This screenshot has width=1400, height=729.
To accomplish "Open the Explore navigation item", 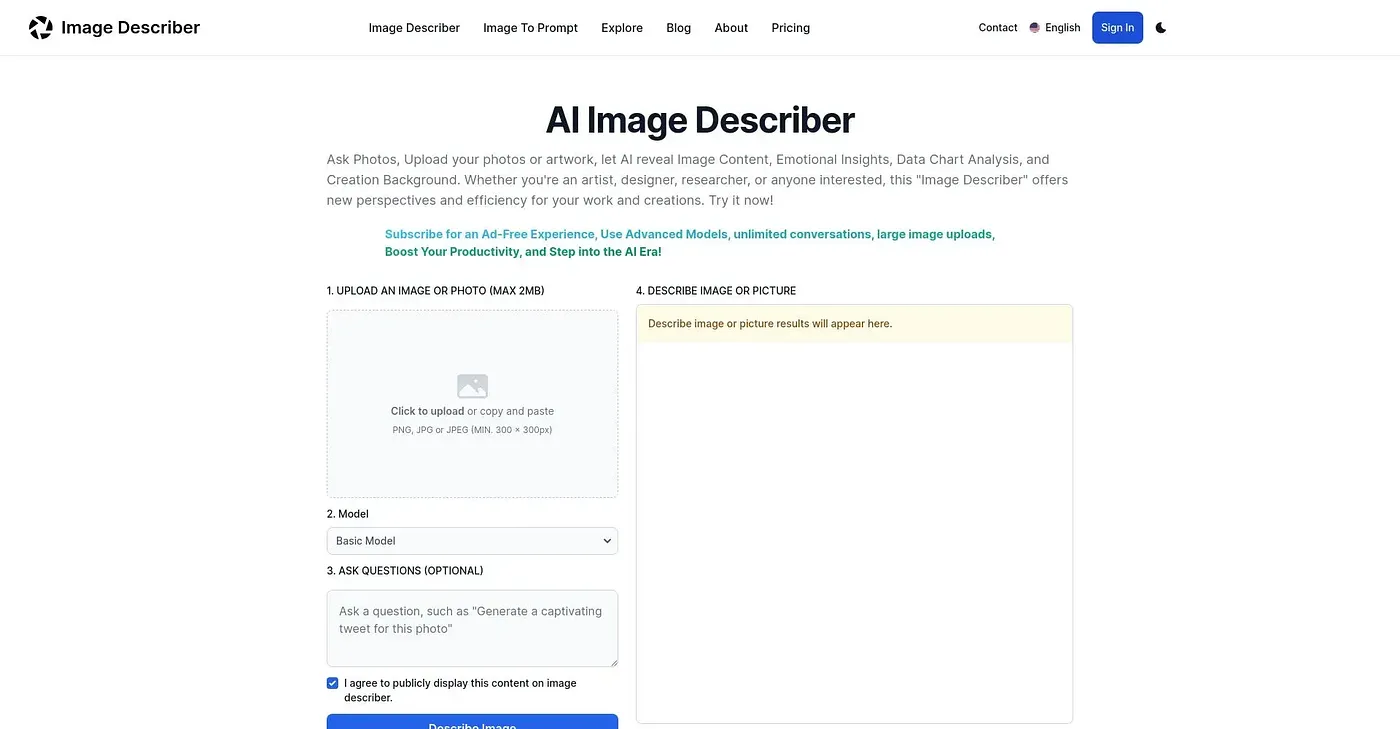I will coord(622,28).
